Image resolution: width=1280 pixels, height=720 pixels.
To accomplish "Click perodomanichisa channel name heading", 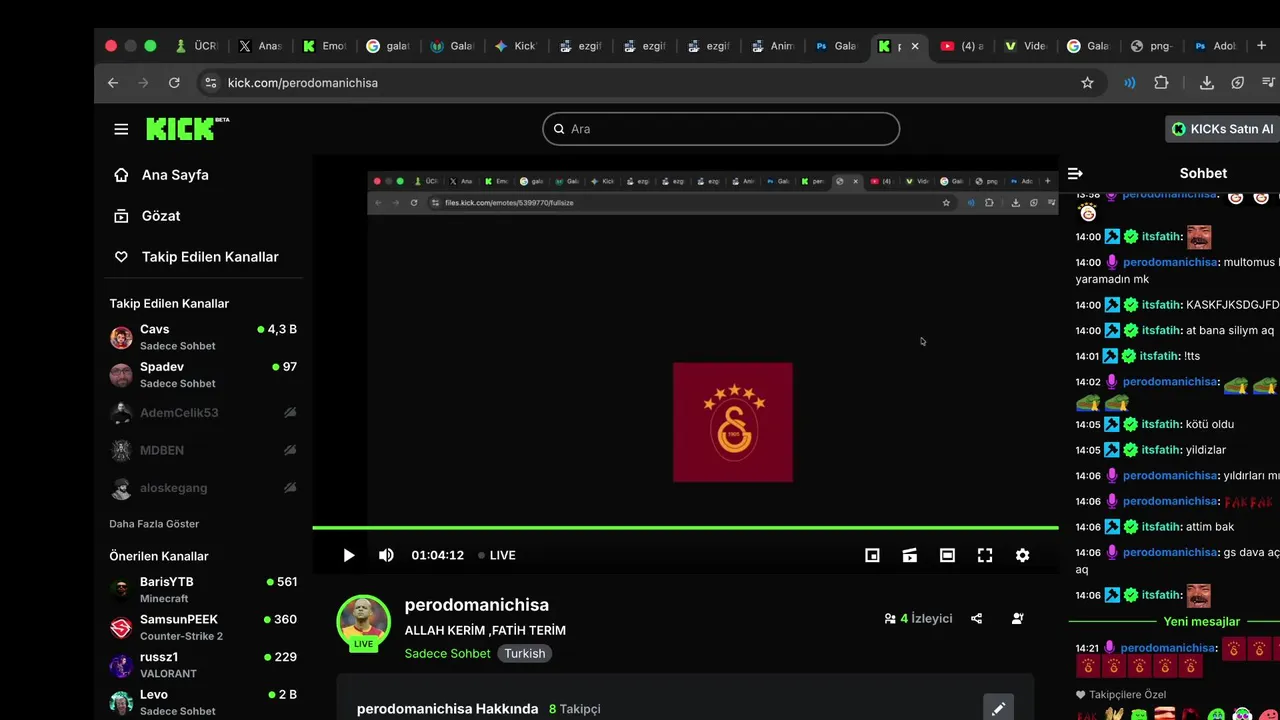I will point(476,605).
